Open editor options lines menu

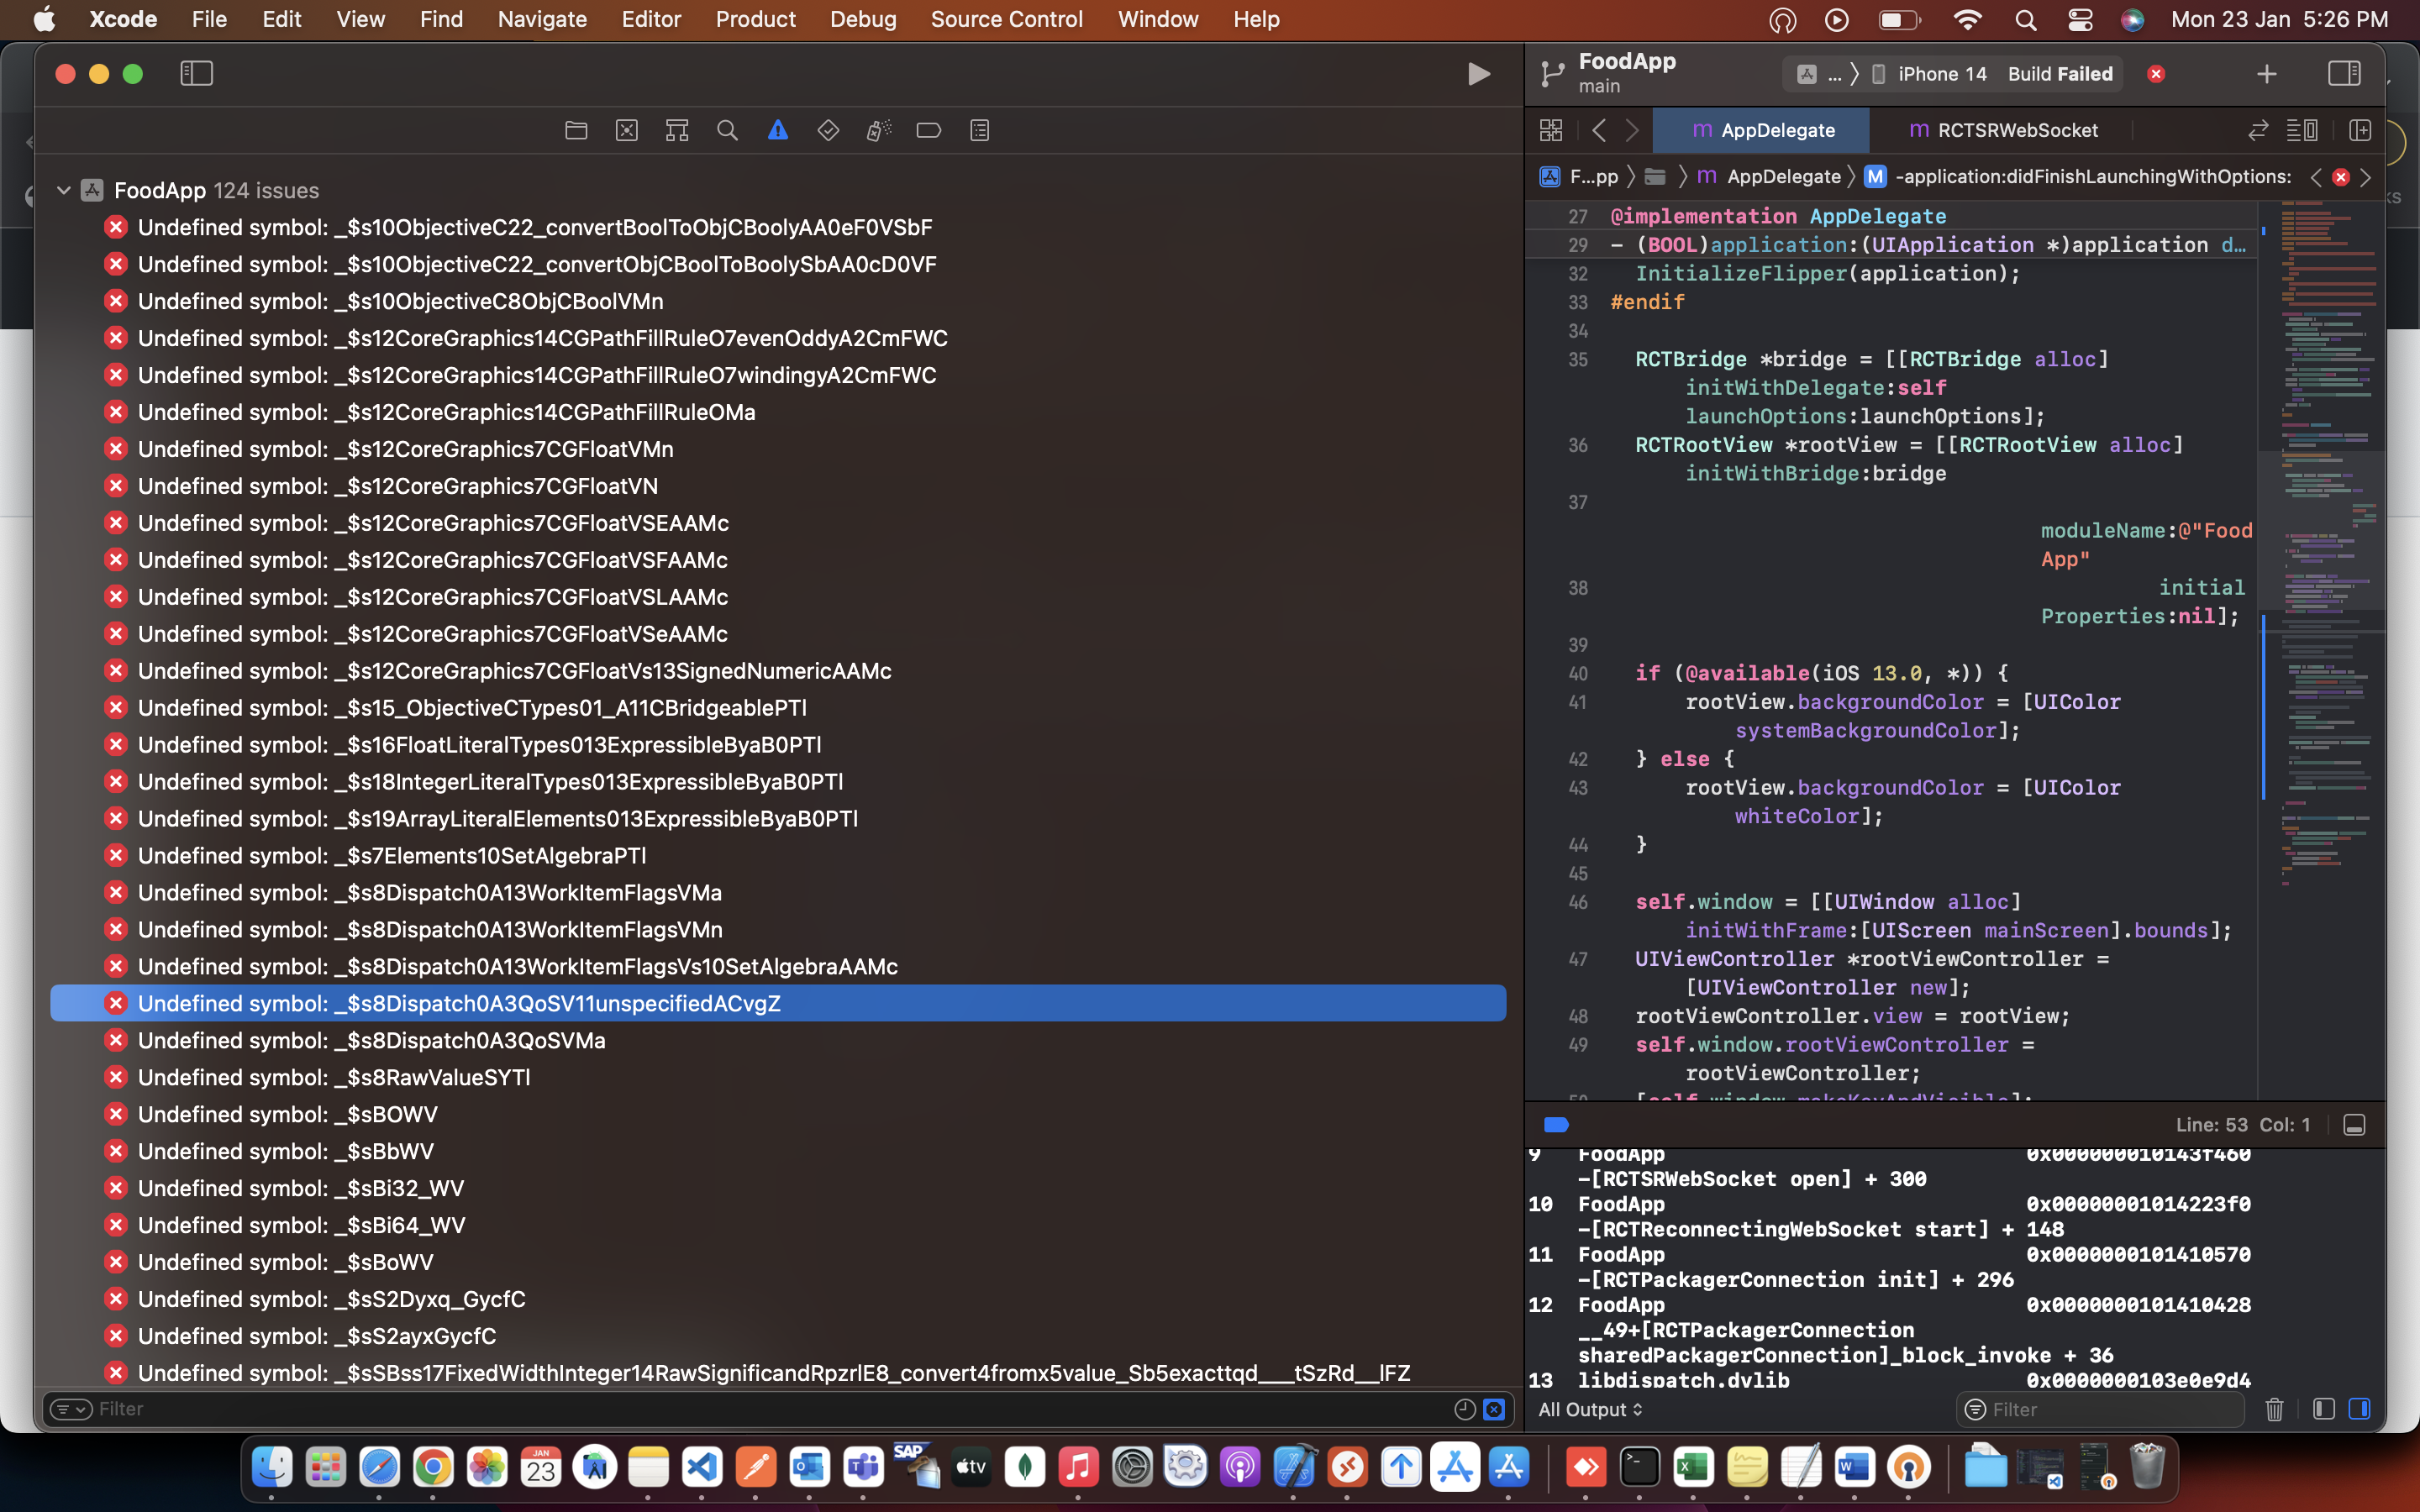pos(2302,130)
